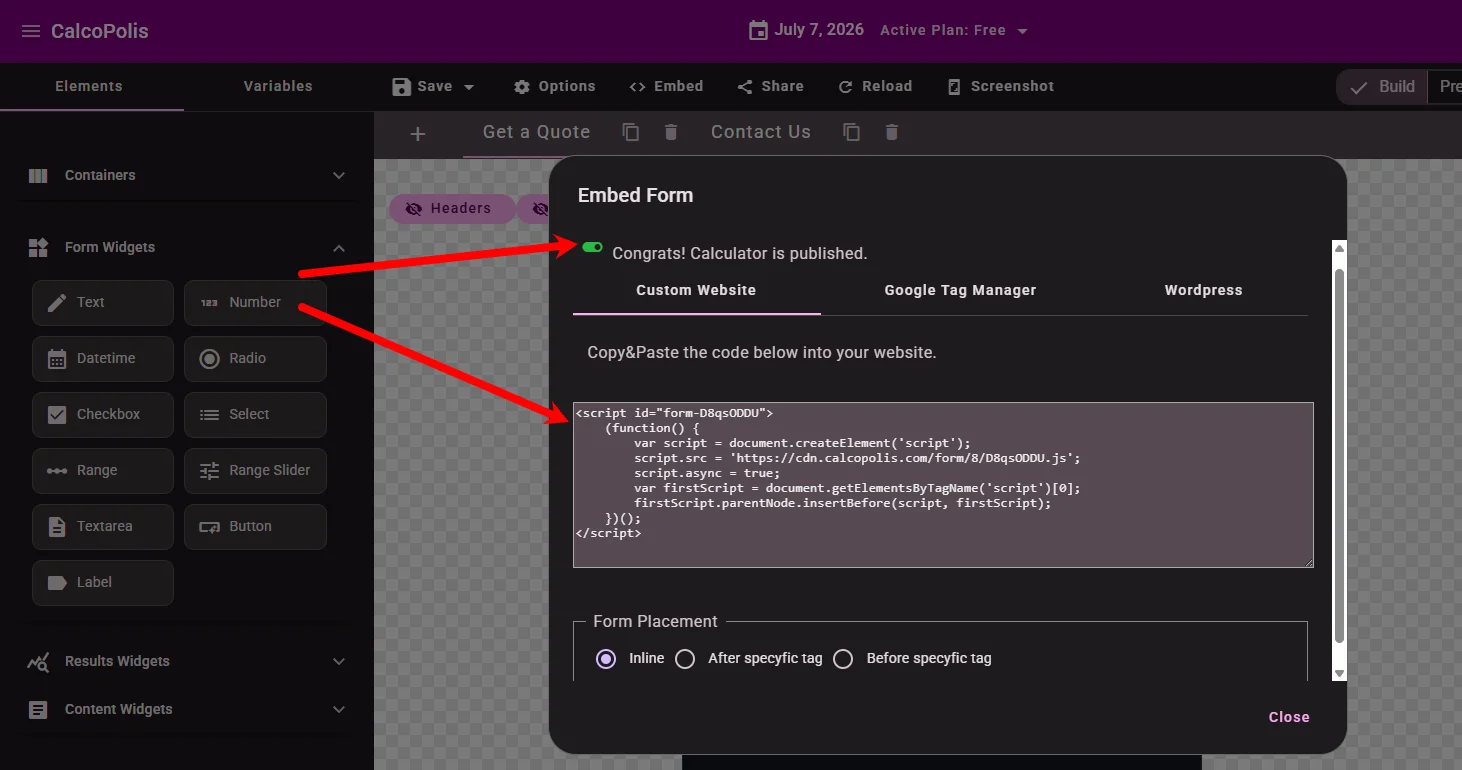Click the Save floppy disk icon
This screenshot has width=1462, height=770.
click(402, 86)
